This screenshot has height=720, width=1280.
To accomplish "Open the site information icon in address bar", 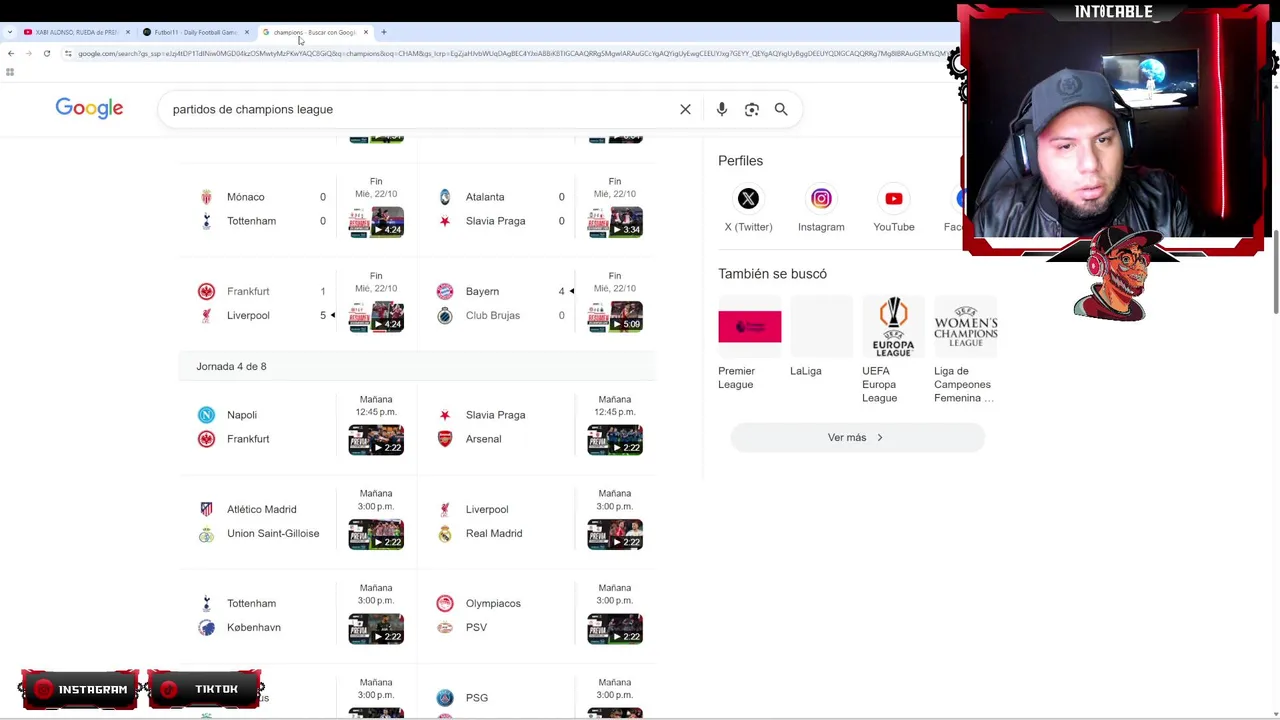I will coord(68,53).
